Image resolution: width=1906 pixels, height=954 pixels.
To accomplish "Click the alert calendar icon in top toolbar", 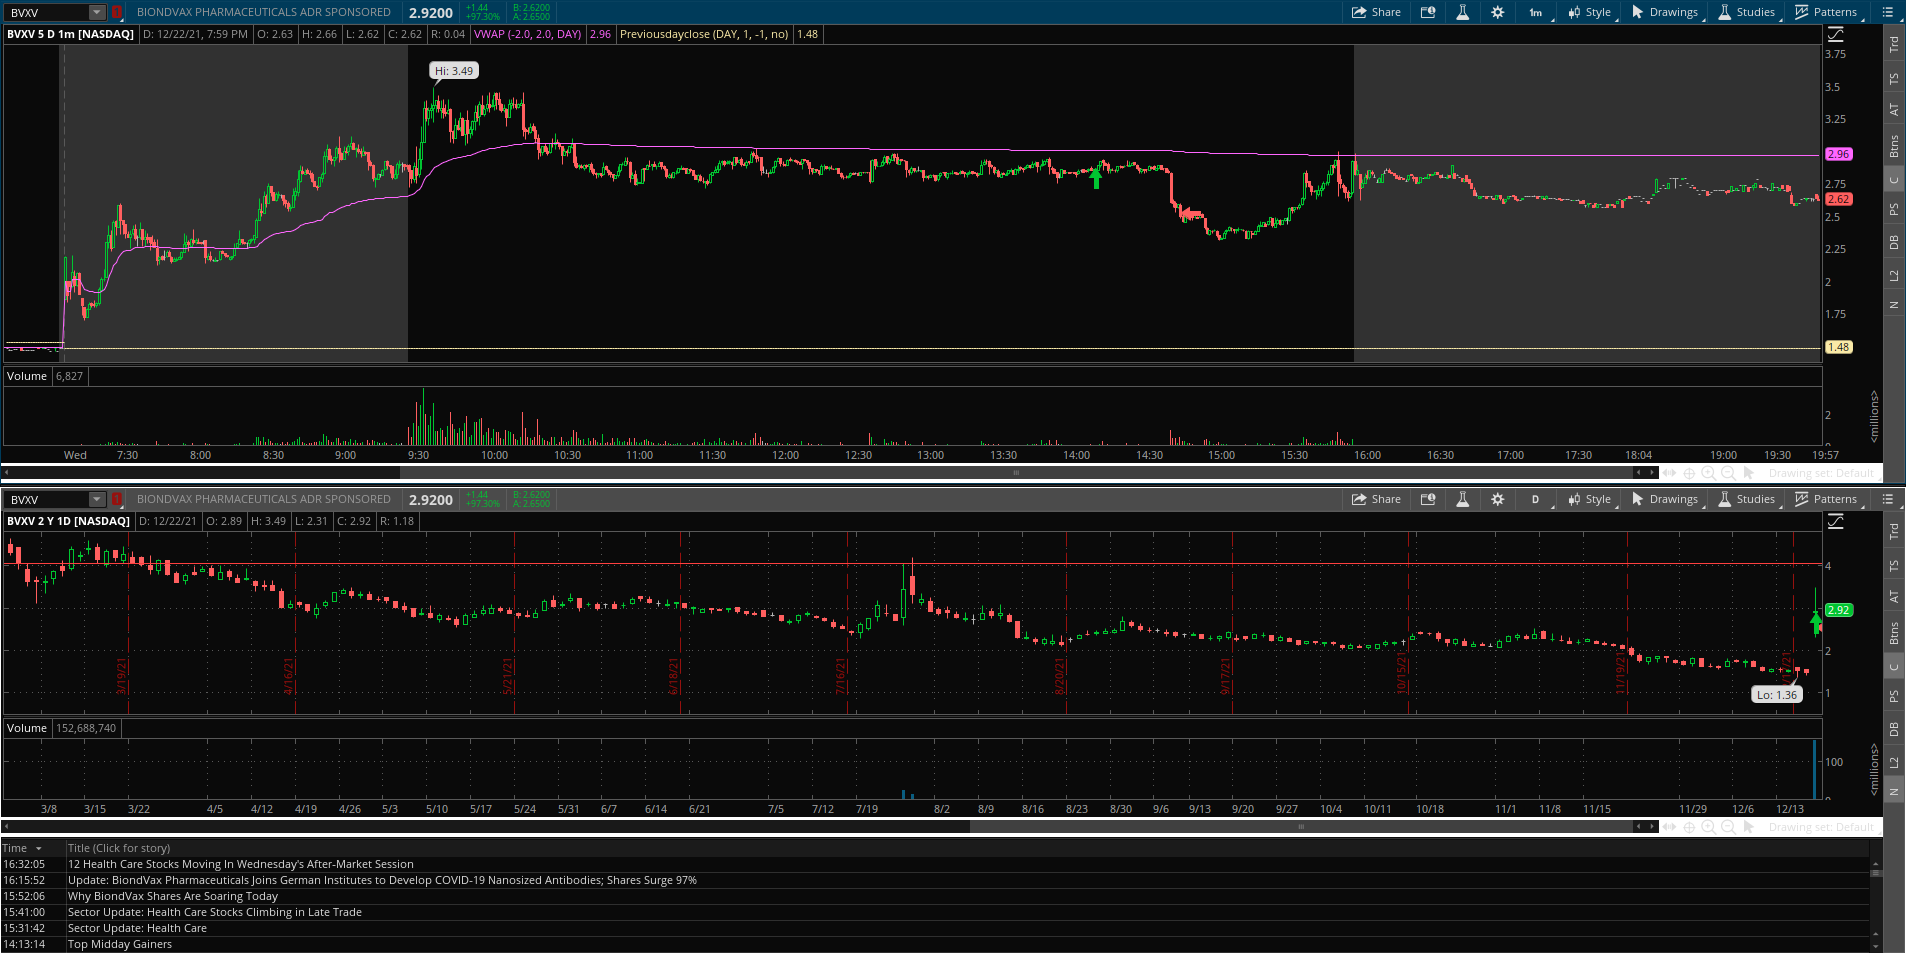I will (1428, 13).
